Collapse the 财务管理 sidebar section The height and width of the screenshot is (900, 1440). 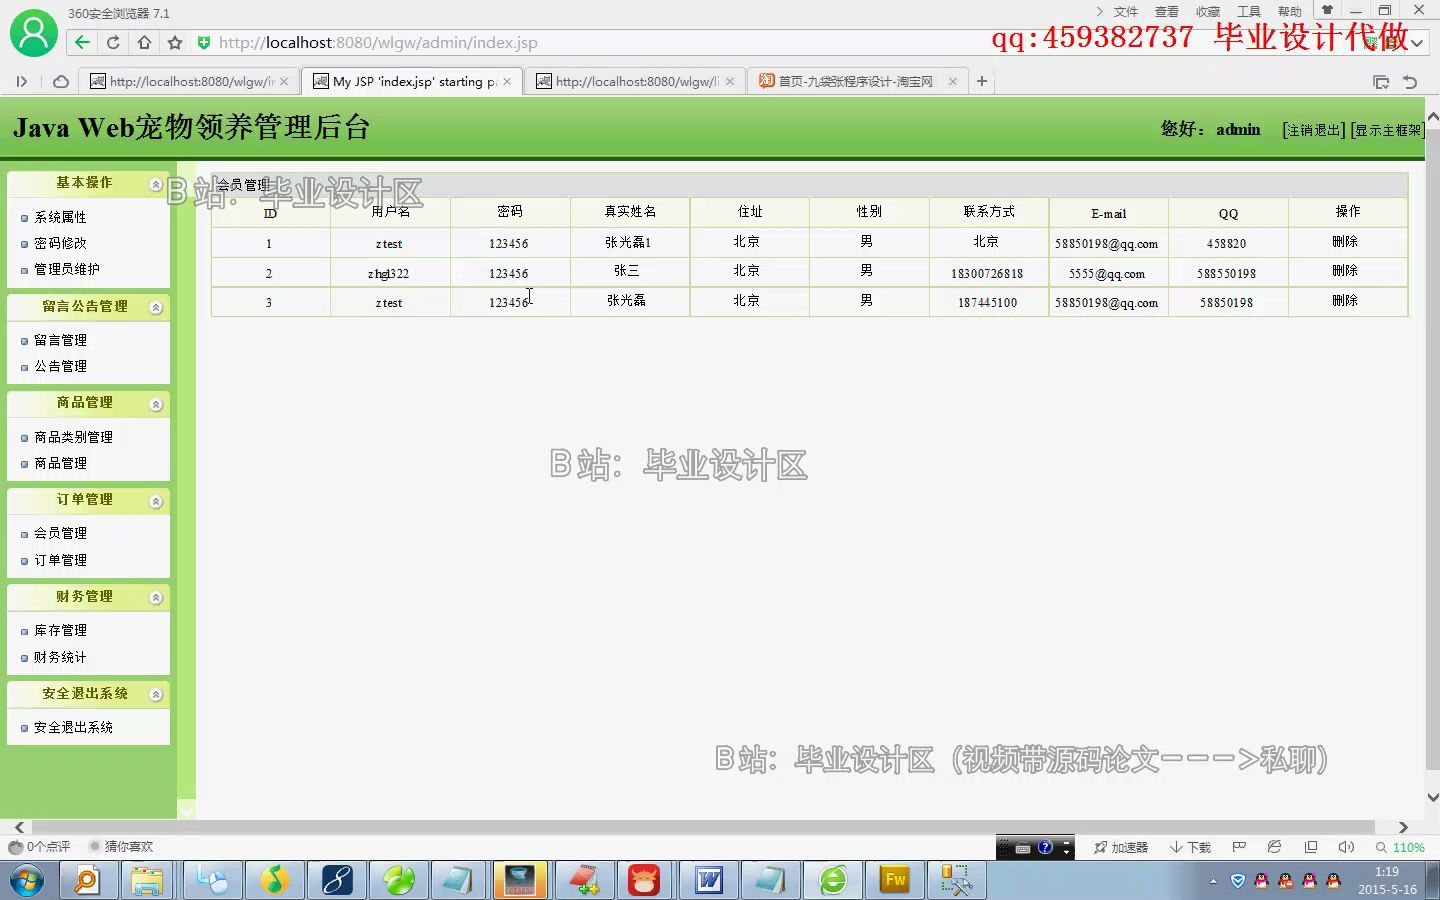(156, 597)
